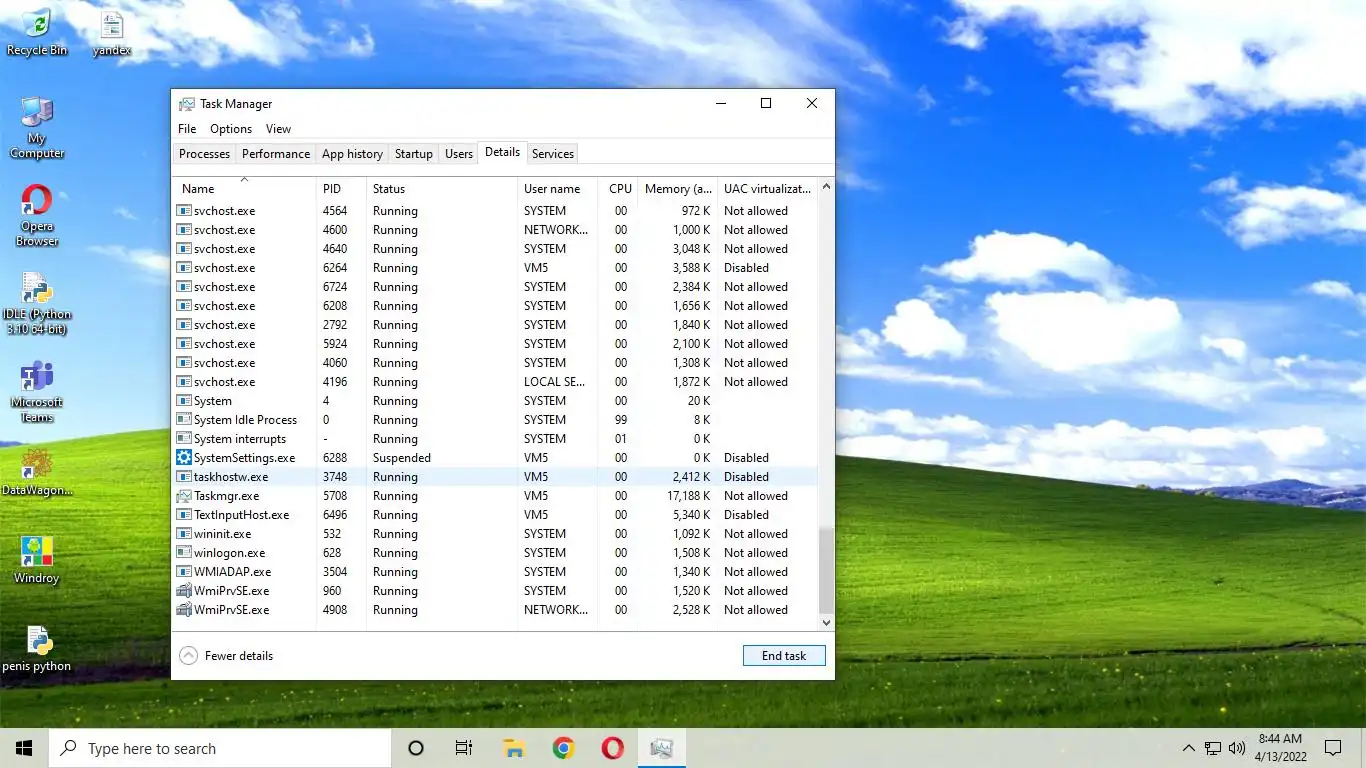Select WmiPrvSE.exe with PID 4908

click(495, 610)
